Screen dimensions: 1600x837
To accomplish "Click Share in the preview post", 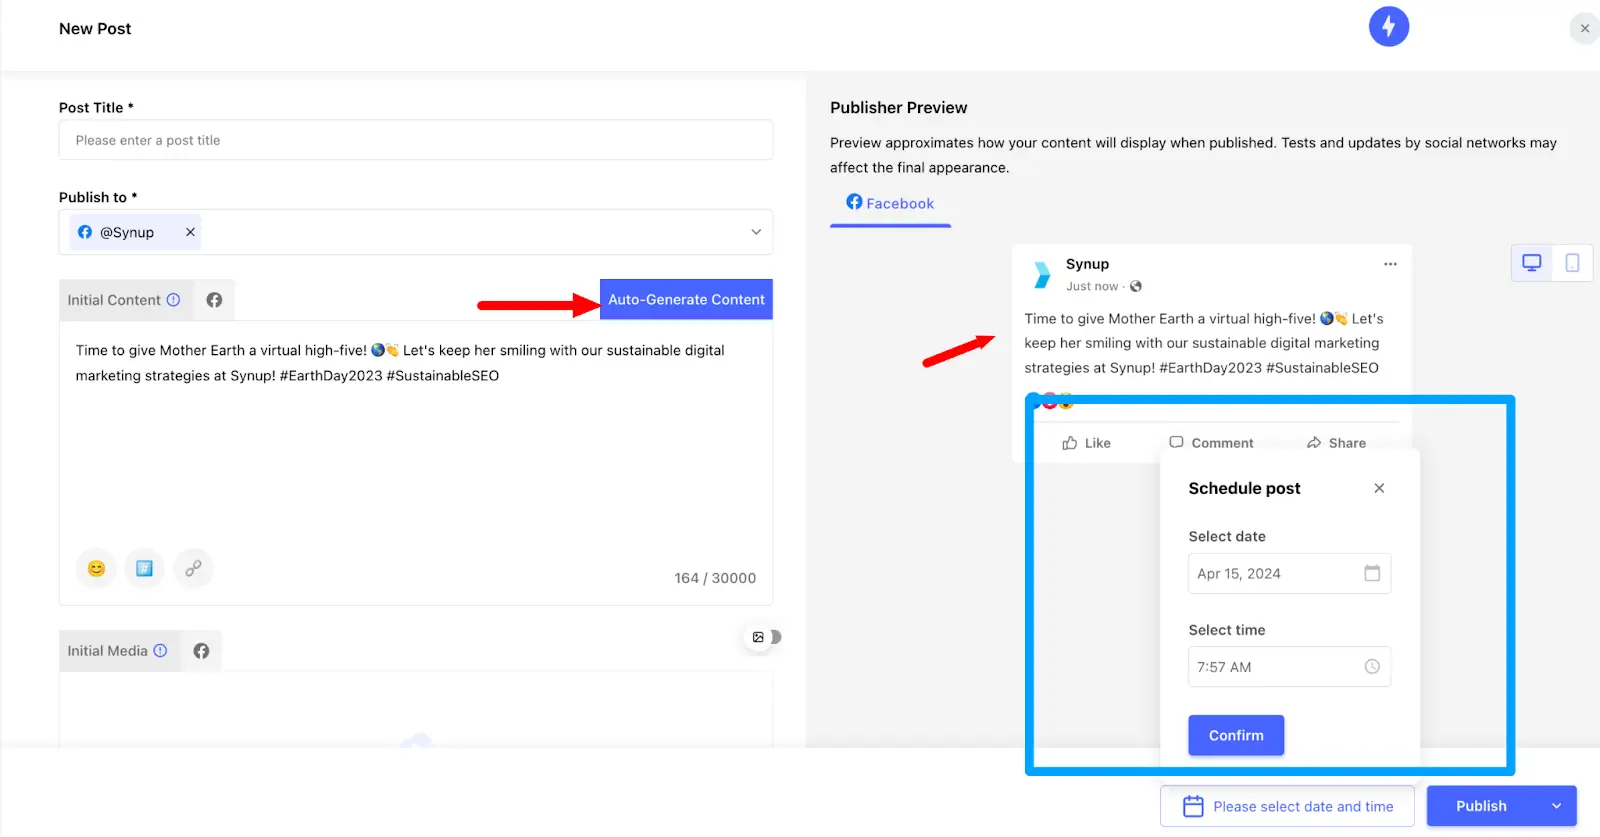I will [1336, 443].
